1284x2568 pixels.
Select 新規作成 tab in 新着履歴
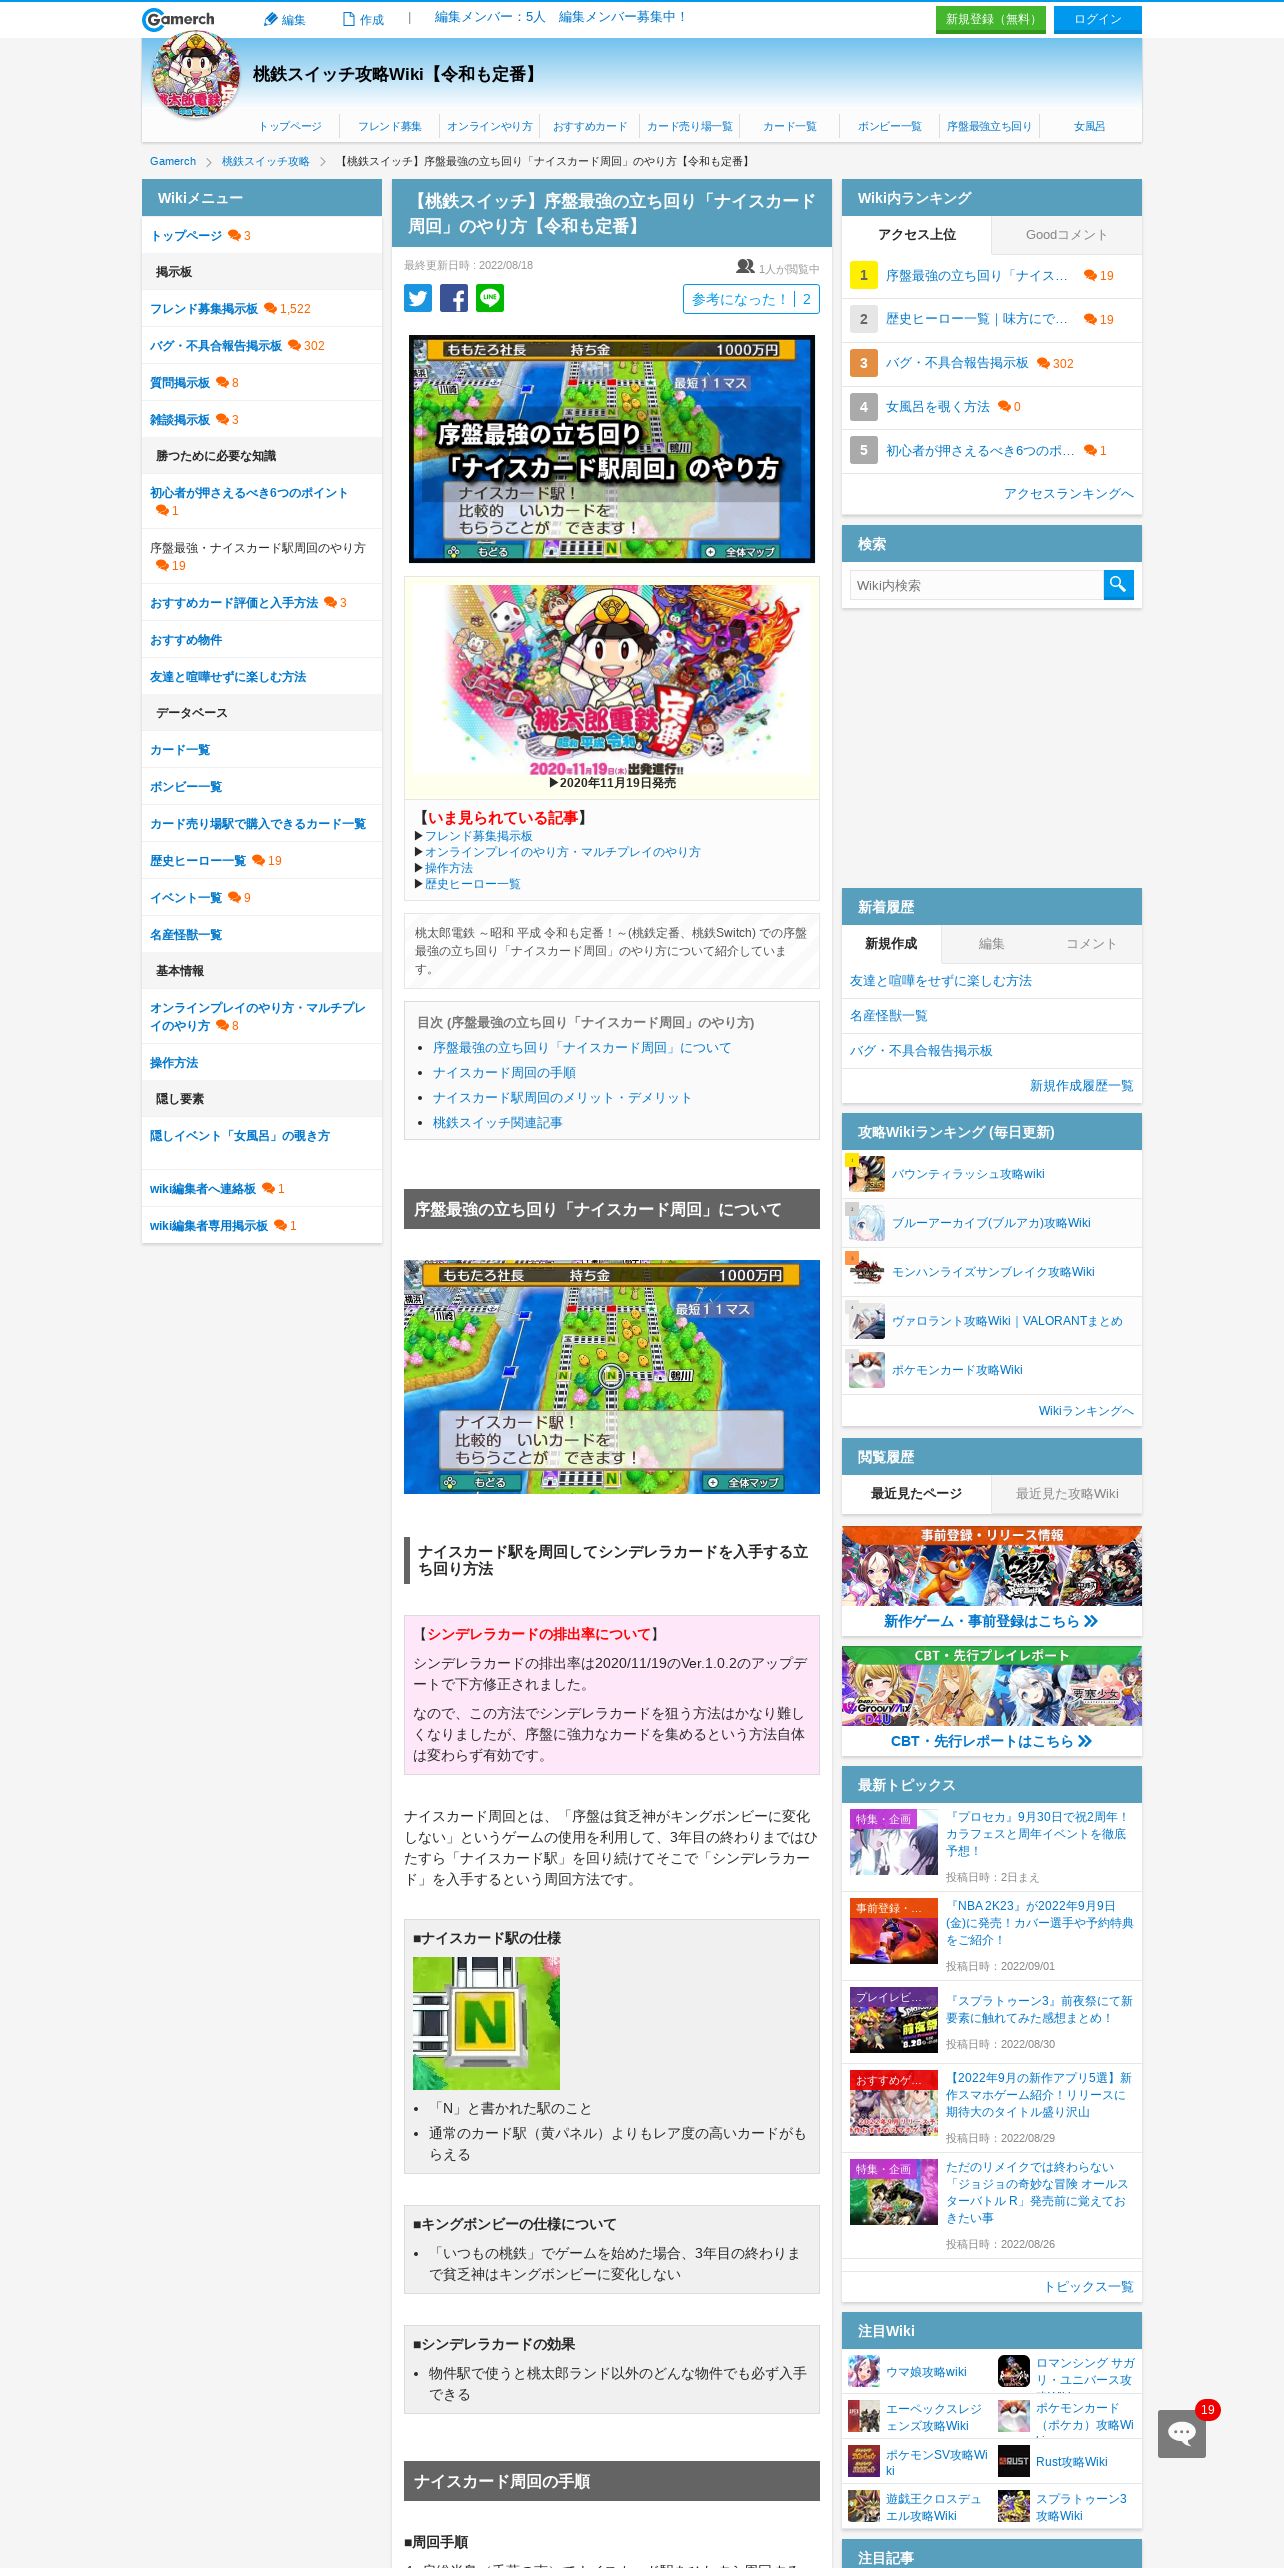coord(891,943)
